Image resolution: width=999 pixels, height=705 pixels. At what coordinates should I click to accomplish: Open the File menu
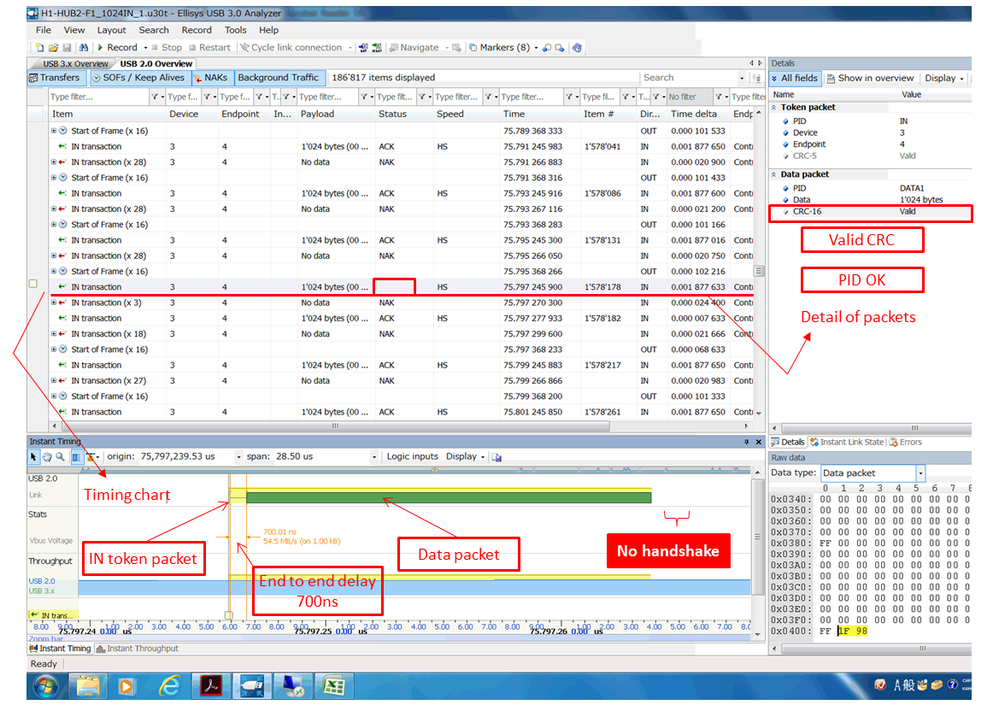click(x=43, y=30)
